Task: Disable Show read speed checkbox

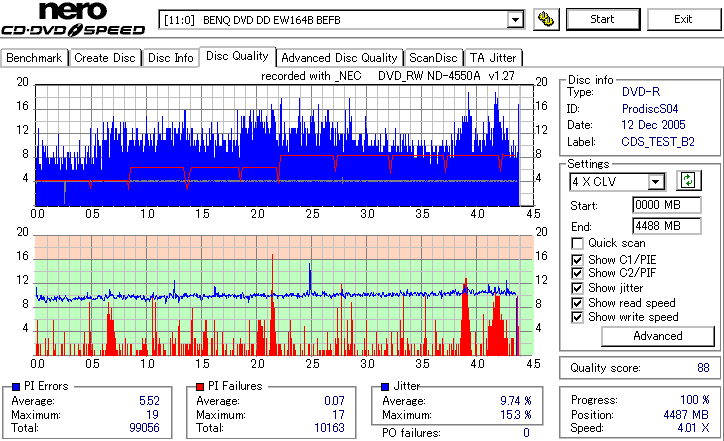Action: (x=577, y=303)
